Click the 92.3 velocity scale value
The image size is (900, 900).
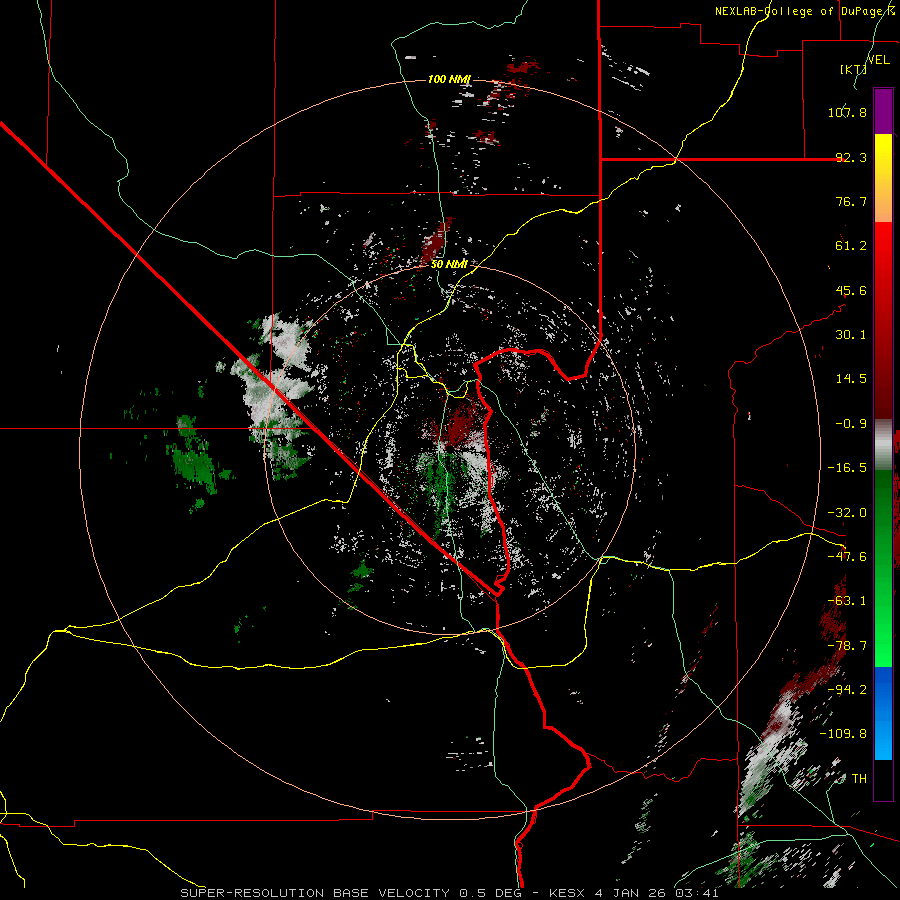tap(851, 157)
